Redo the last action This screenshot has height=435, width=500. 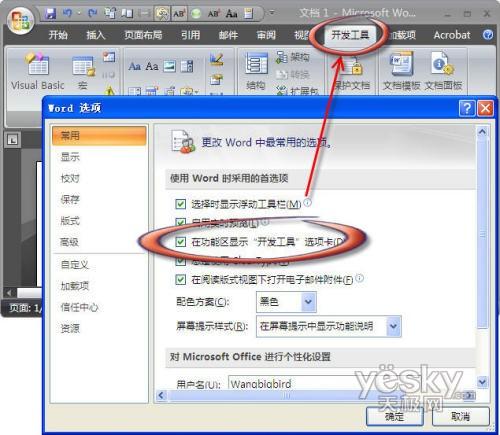point(92,13)
